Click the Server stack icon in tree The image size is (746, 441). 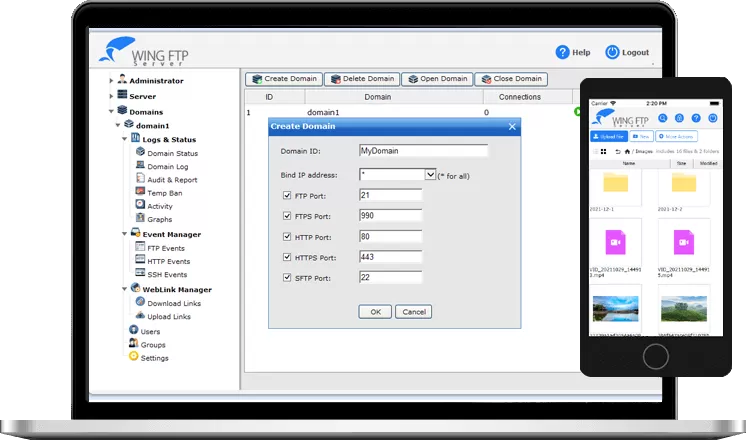[122, 94]
